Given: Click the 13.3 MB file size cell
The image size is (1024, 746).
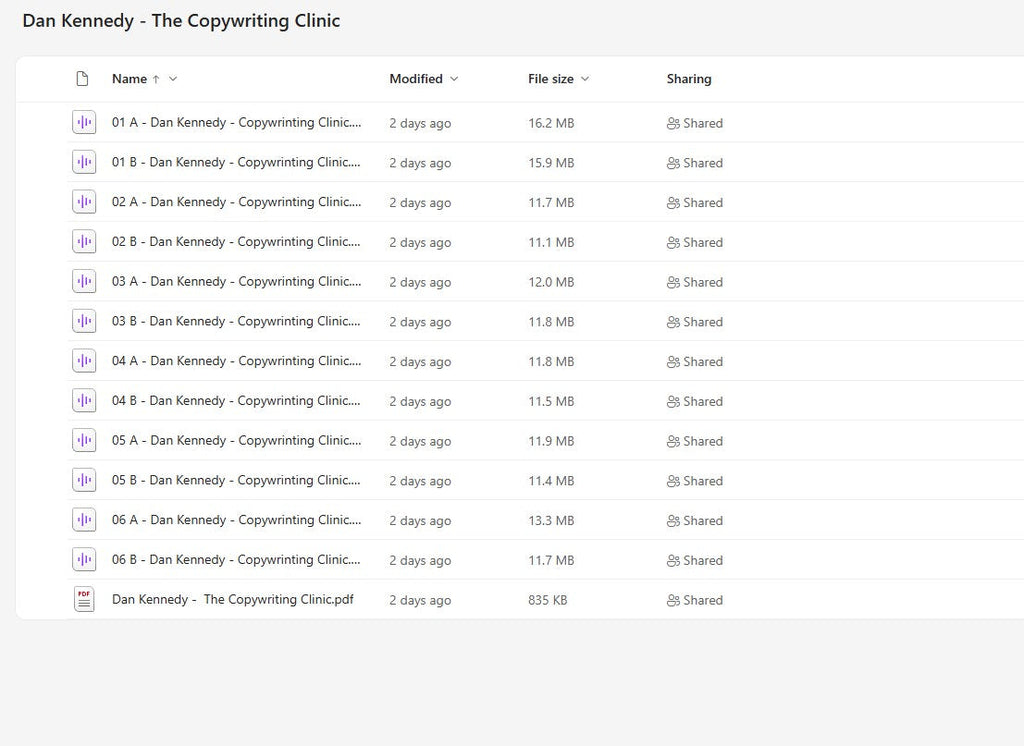Looking at the screenshot, I should pyautogui.click(x=551, y=521).
